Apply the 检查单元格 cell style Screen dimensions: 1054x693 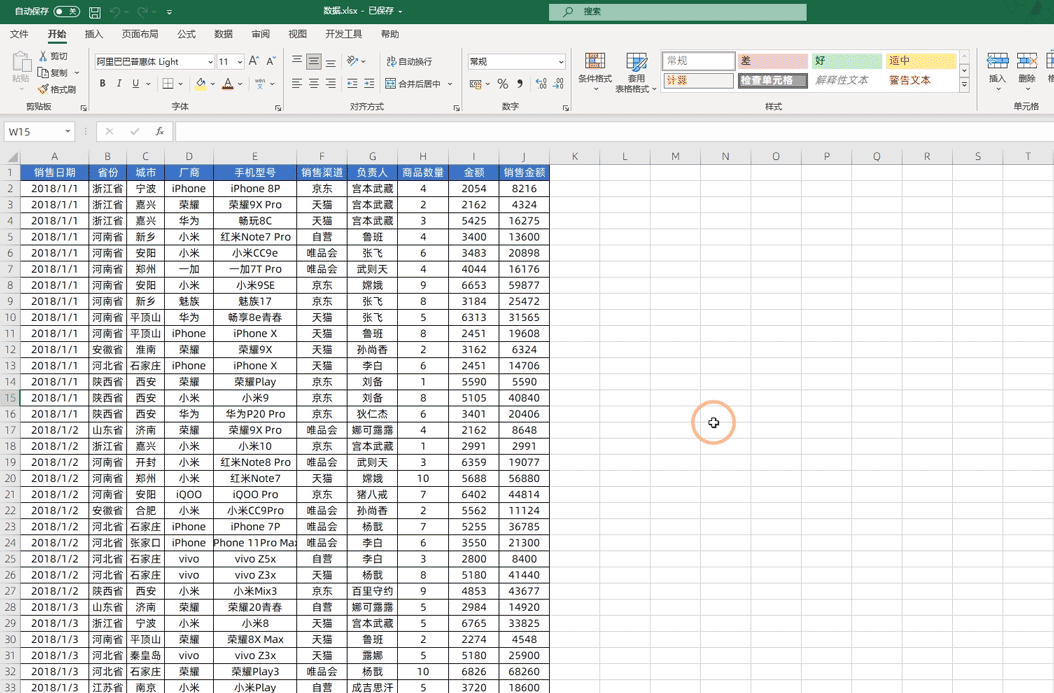click(x=772, y=80)
